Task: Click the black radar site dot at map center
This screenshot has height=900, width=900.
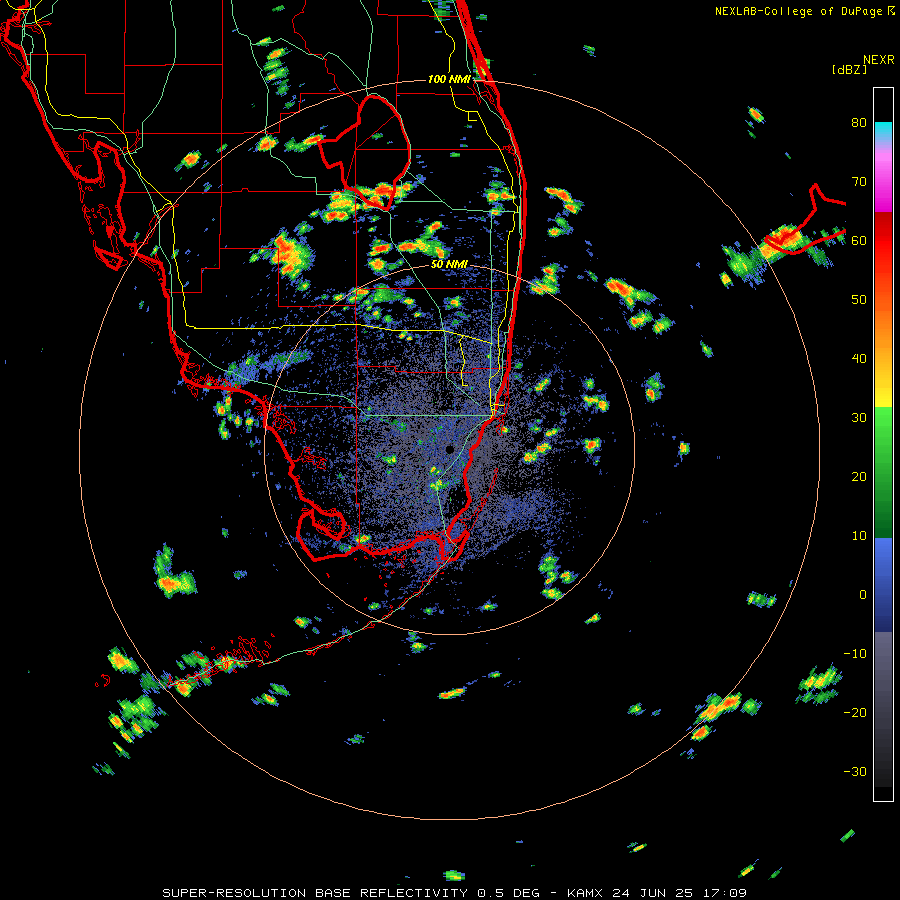Action: 449,449
